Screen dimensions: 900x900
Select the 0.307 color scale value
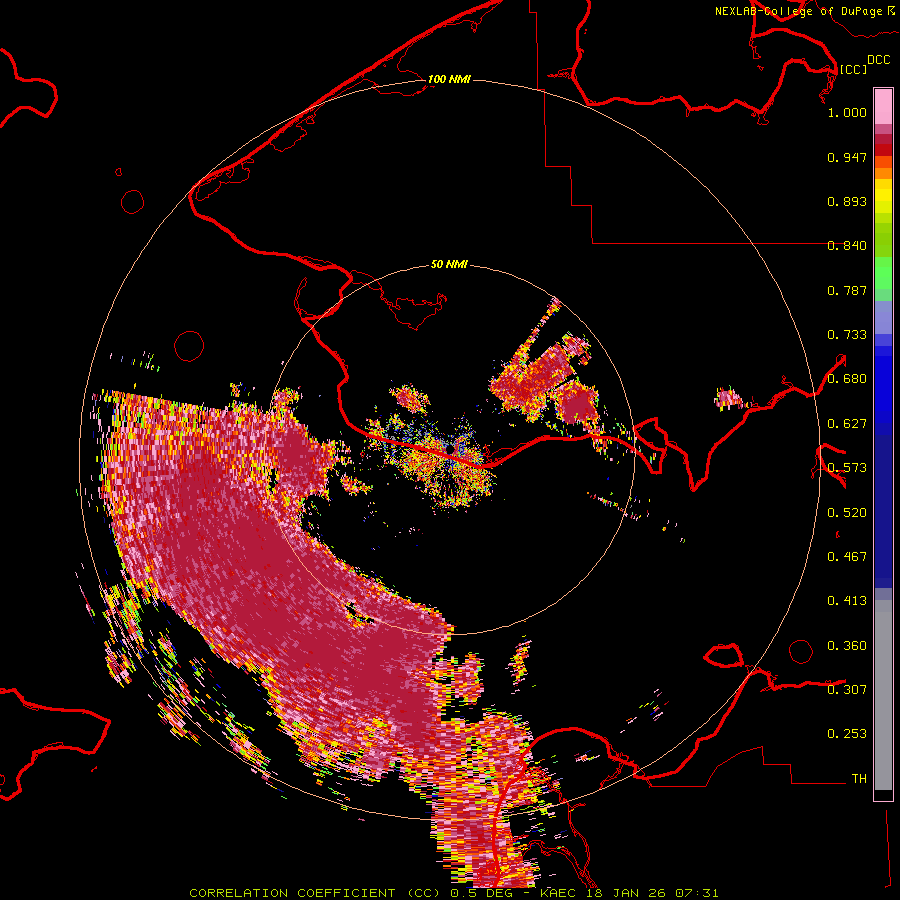(x=847, y=690)
